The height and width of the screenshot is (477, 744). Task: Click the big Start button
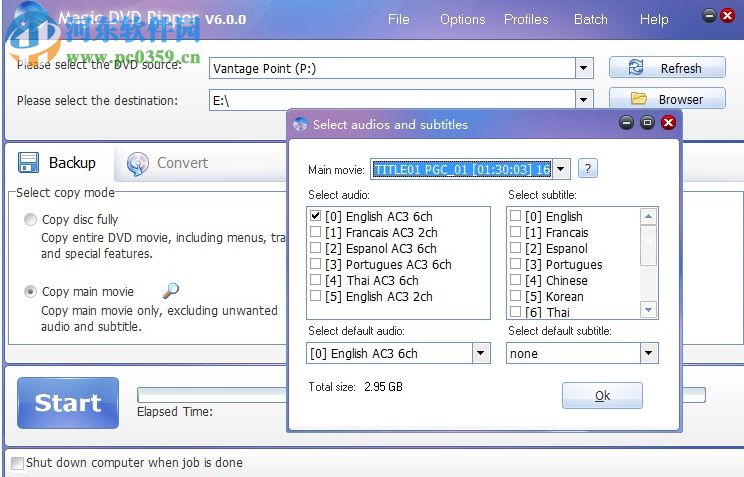click(68, 403)
